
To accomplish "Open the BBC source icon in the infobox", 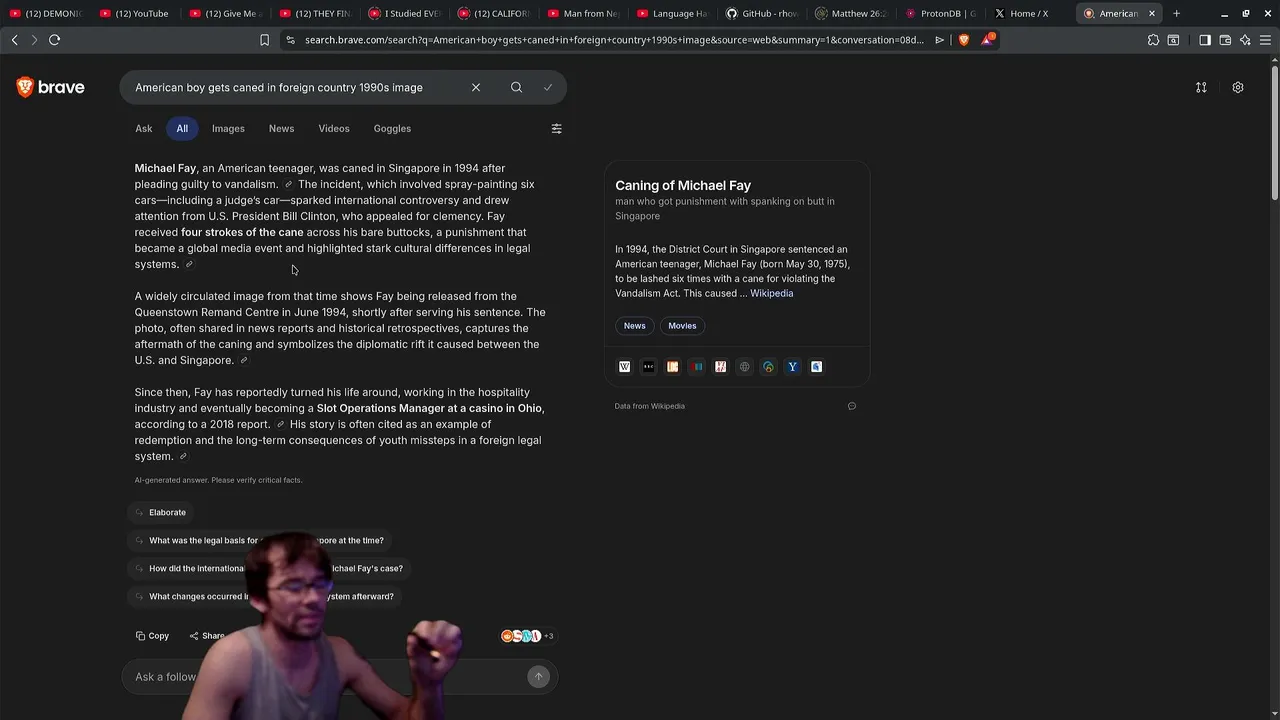I will (x=648, y=367).
